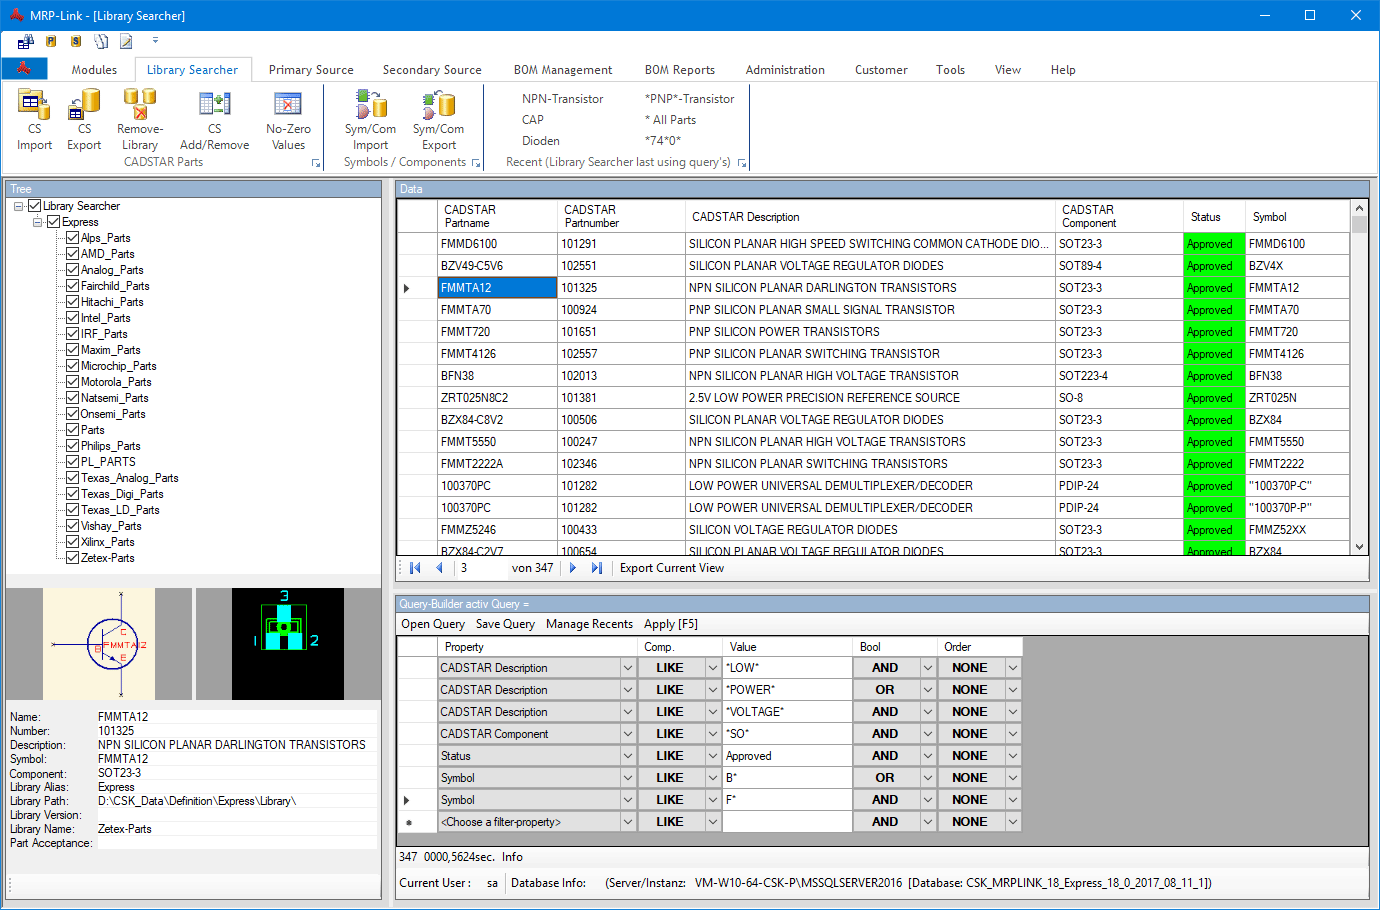Click Export Current View

(672, 568)
